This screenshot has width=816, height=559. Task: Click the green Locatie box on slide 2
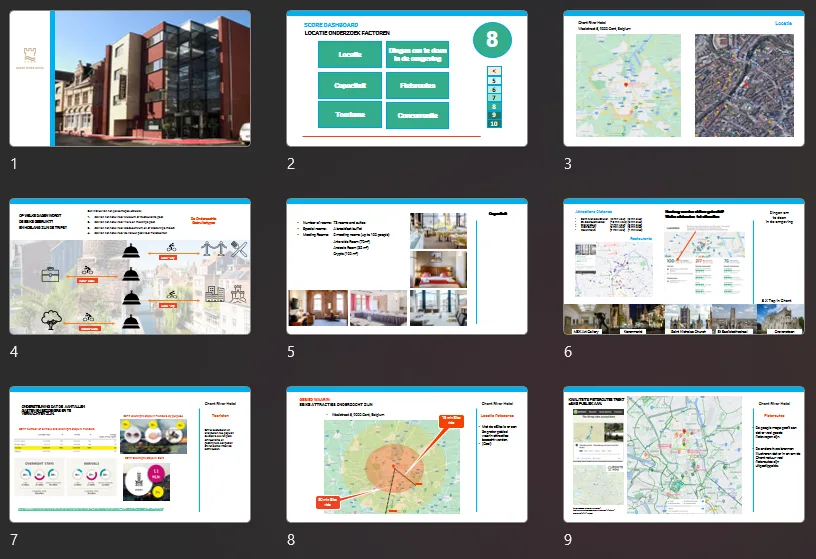point(350,55)
